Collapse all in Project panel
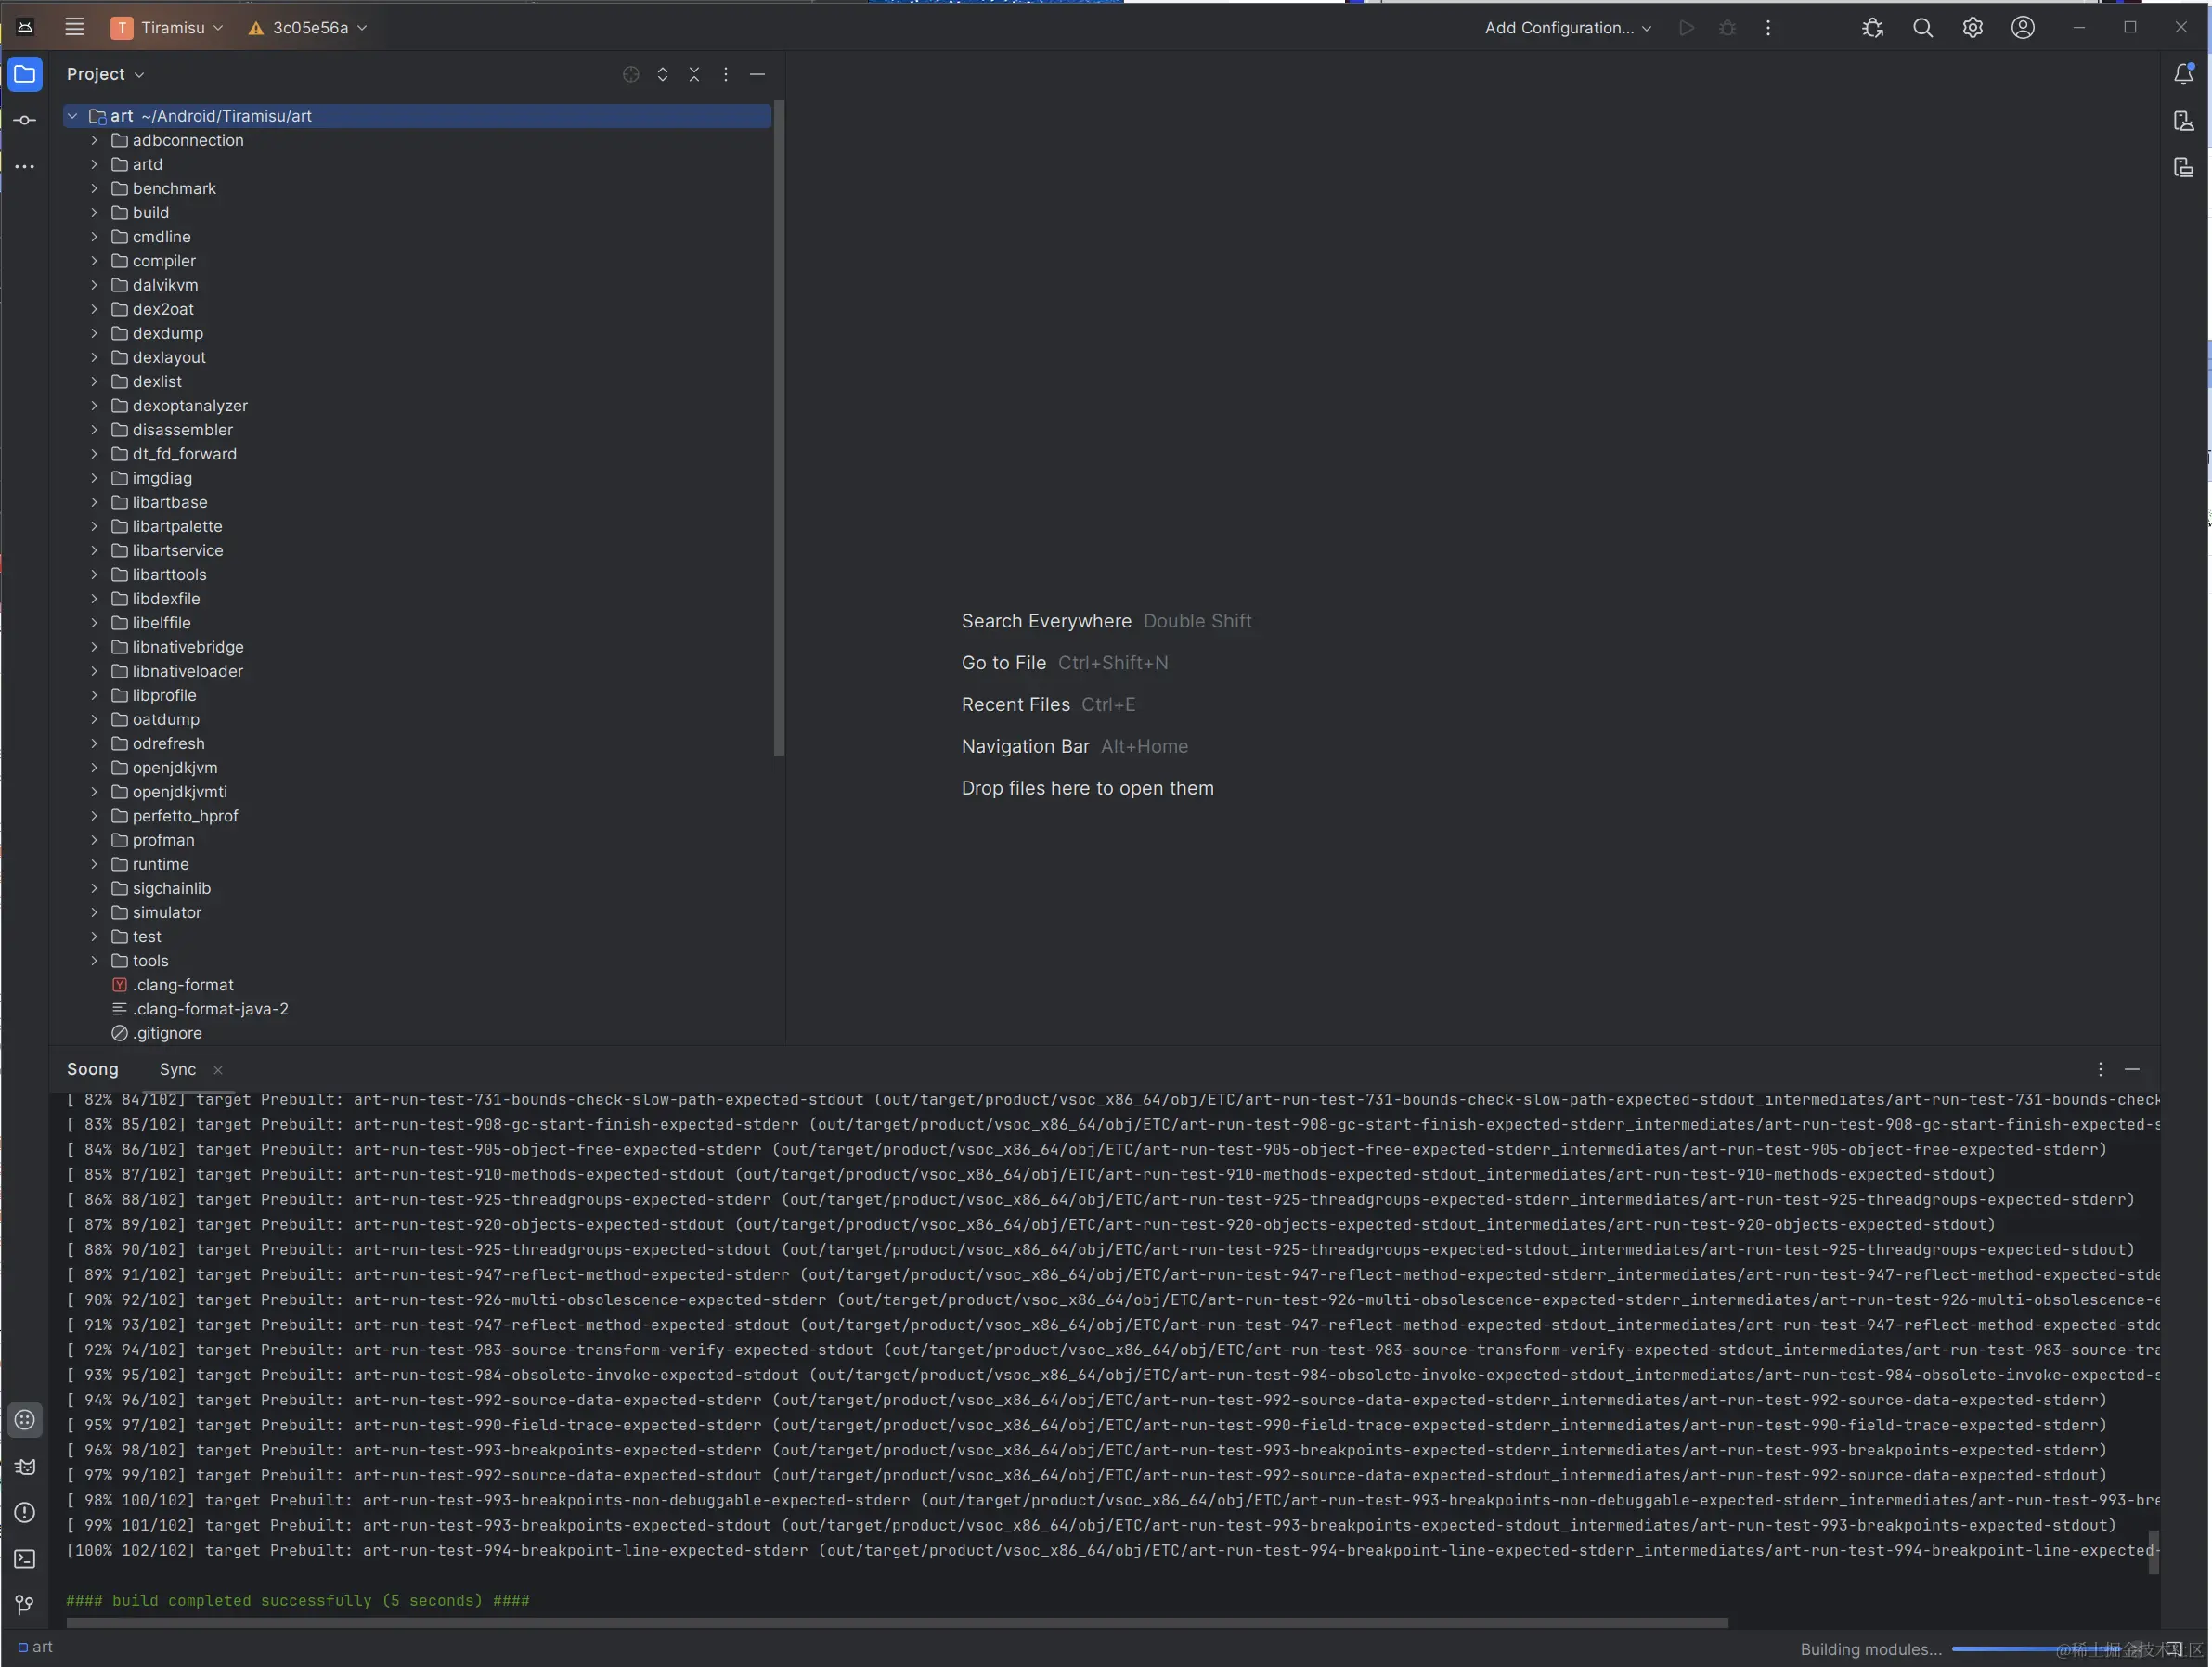 pos(694,74)
